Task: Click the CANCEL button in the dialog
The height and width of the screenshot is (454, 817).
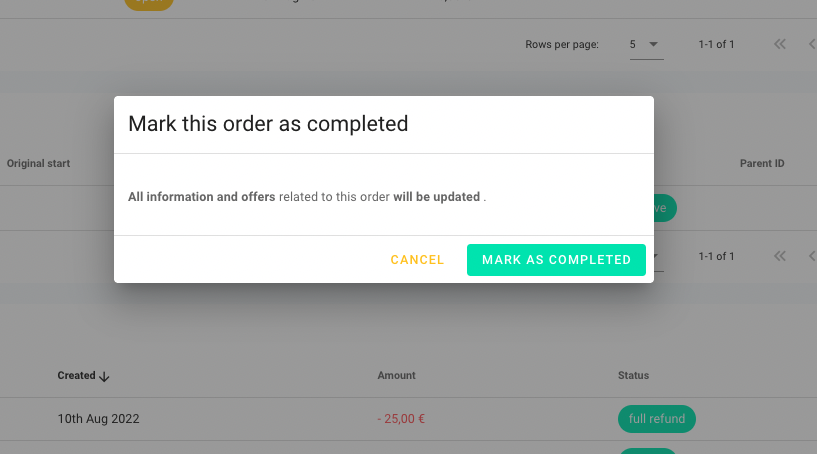Action: click(417, 260)
